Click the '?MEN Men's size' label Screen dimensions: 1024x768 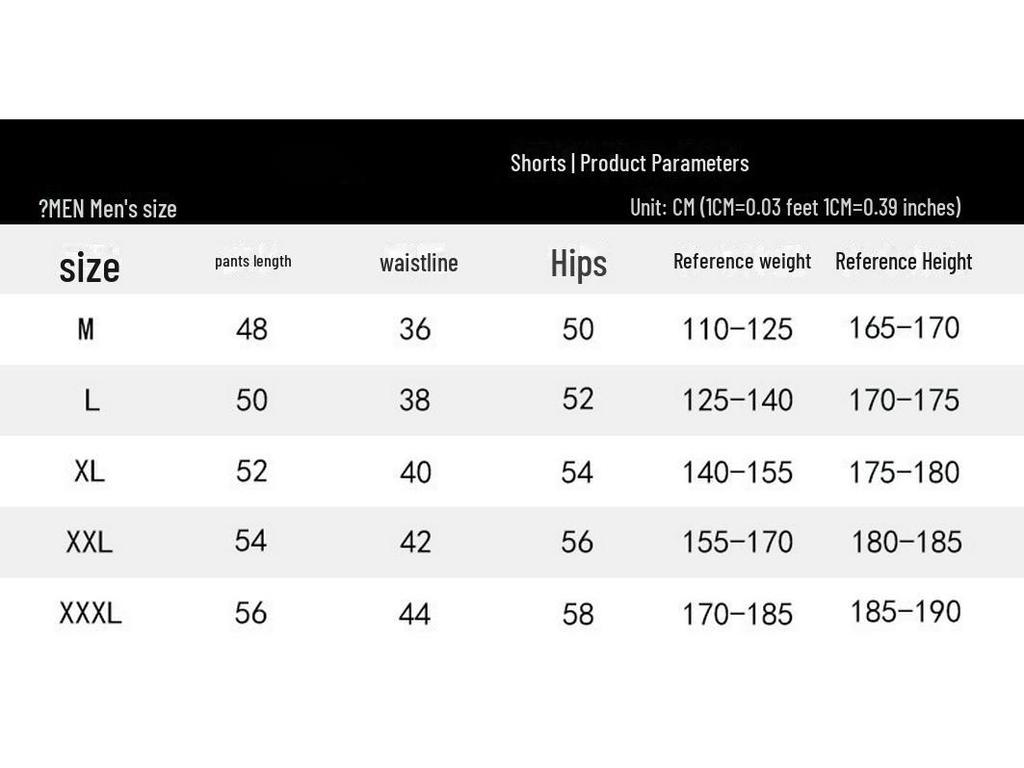click(108, 208)
